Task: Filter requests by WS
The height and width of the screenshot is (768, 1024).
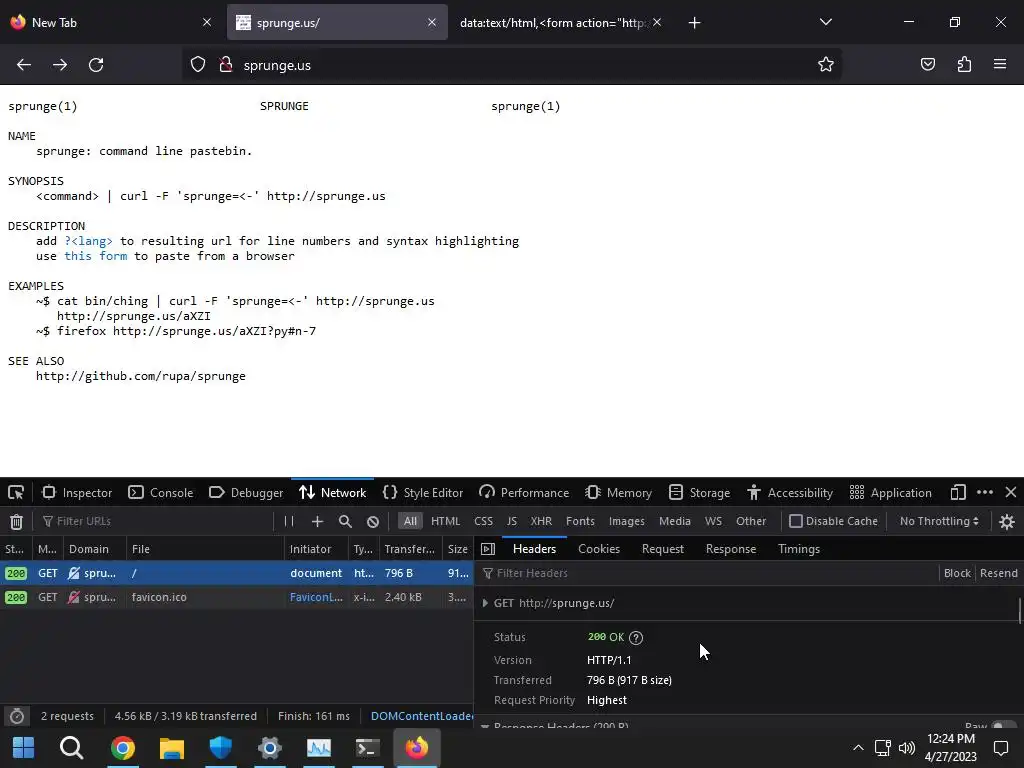Action: click(713, 521)
